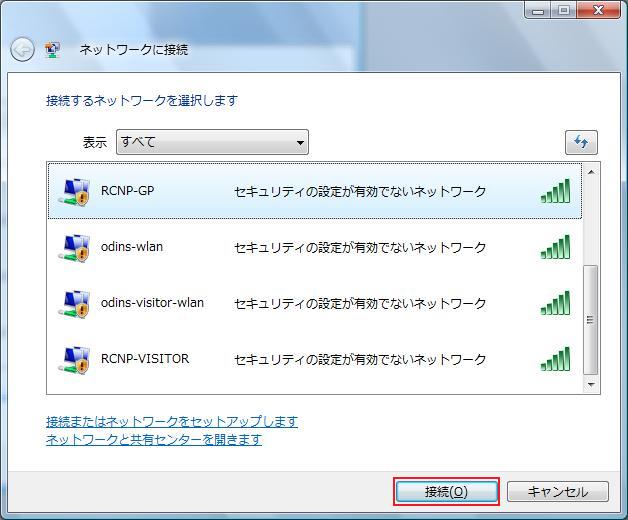Open 接続またはネットワークをセットアップします link

tap(172, 422)
